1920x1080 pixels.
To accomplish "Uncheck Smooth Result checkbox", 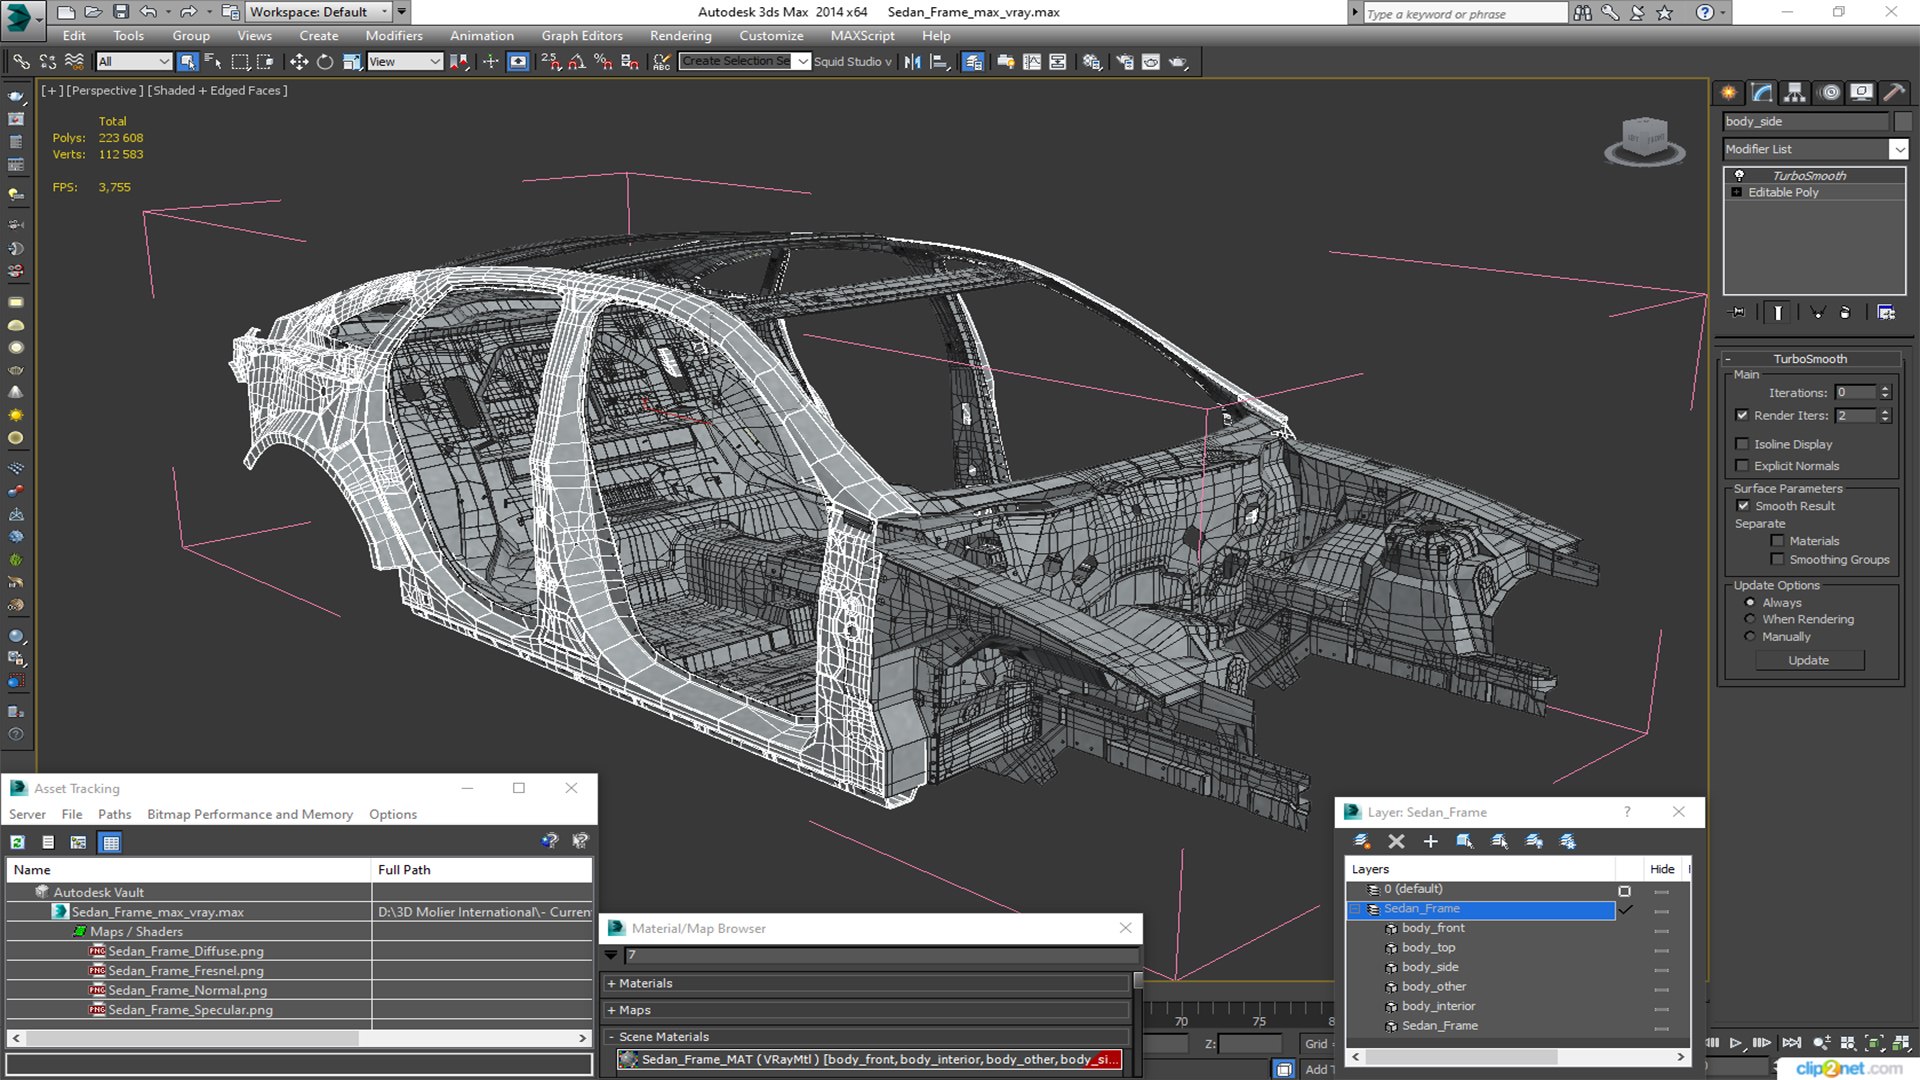I will [x=1744, y=506].
